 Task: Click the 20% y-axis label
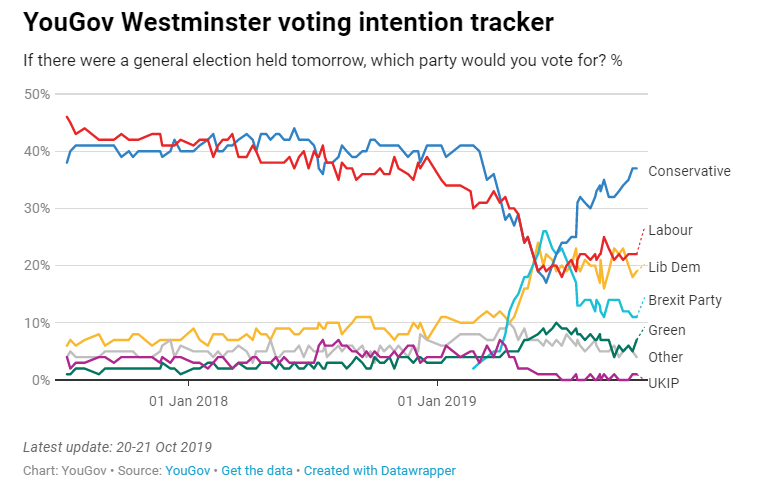pos(37,266)
